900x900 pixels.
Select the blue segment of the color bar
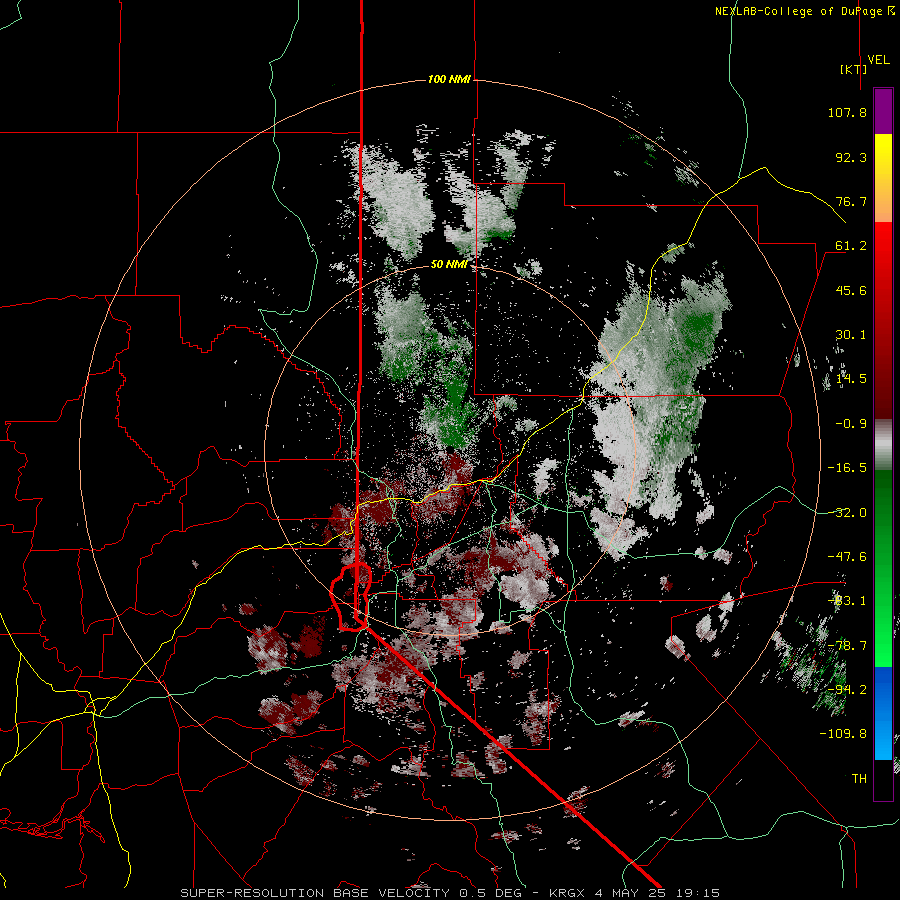click(883, 713)
